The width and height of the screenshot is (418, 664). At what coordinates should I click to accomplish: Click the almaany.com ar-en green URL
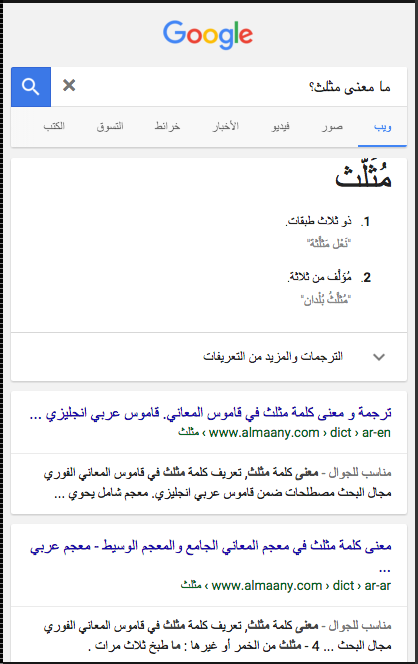tap(285, 432)
